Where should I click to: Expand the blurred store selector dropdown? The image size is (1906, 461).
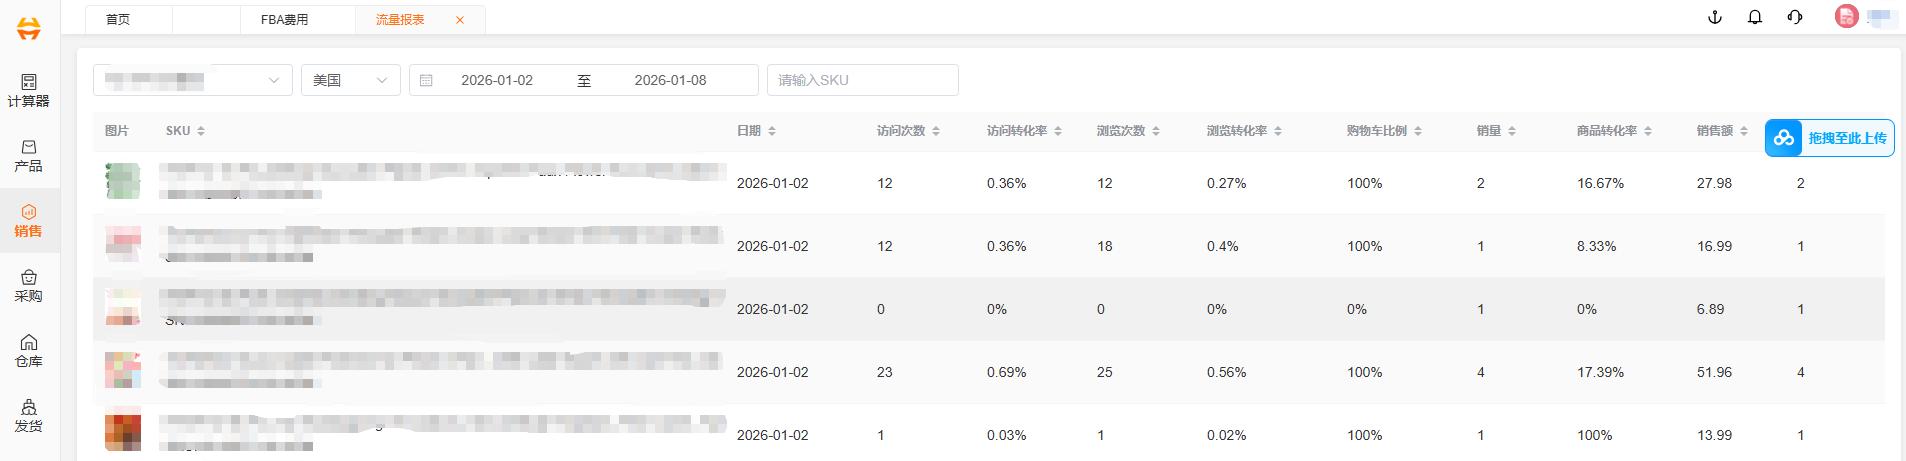[192, 80]
